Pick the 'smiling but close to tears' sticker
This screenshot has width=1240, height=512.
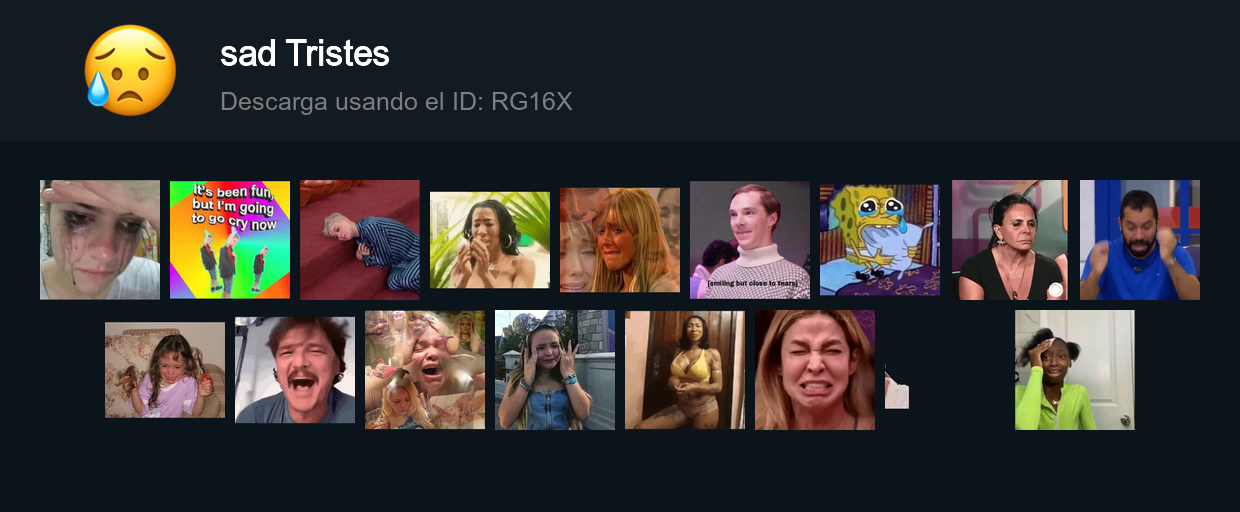click(x=750, y=240)
